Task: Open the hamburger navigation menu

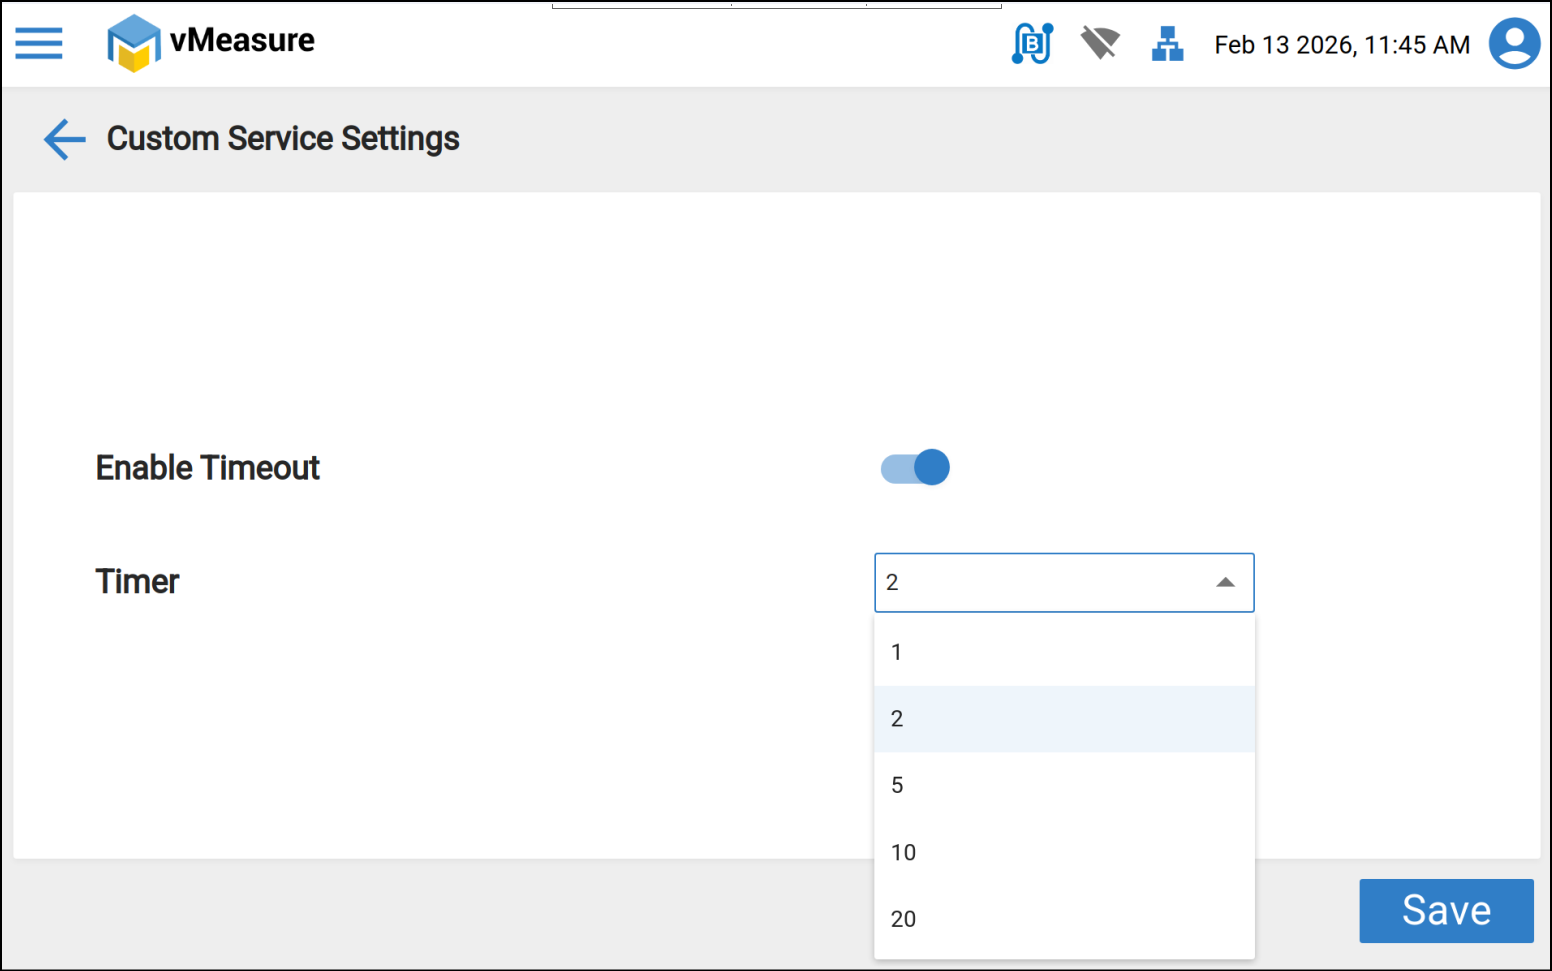Action: (39, 43)
